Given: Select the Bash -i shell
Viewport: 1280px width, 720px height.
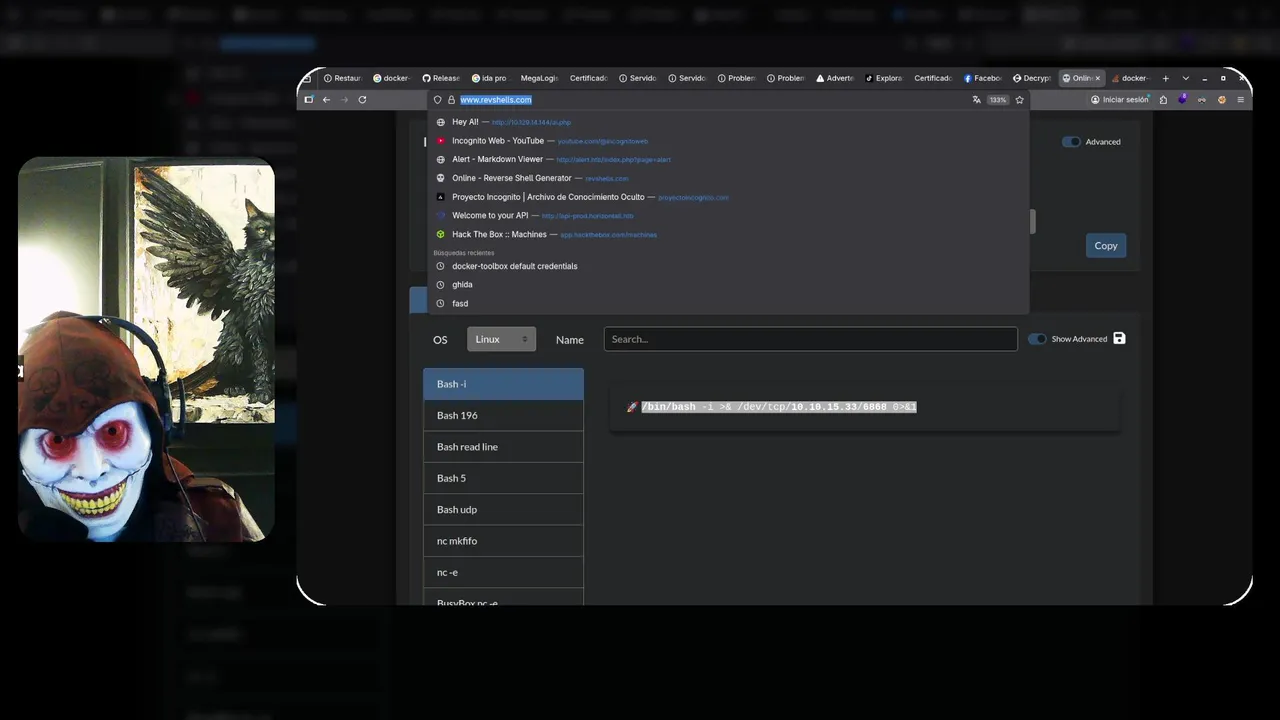Looking at the screenshot, I should tap(503, 384).
